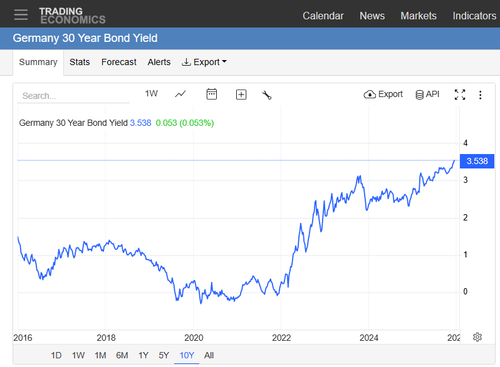Open the Alerts tab
Screen dimensions: 500x367
(159, 62)
